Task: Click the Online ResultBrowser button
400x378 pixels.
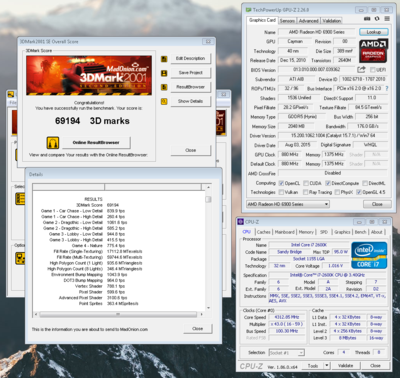Action: point(96,143)
